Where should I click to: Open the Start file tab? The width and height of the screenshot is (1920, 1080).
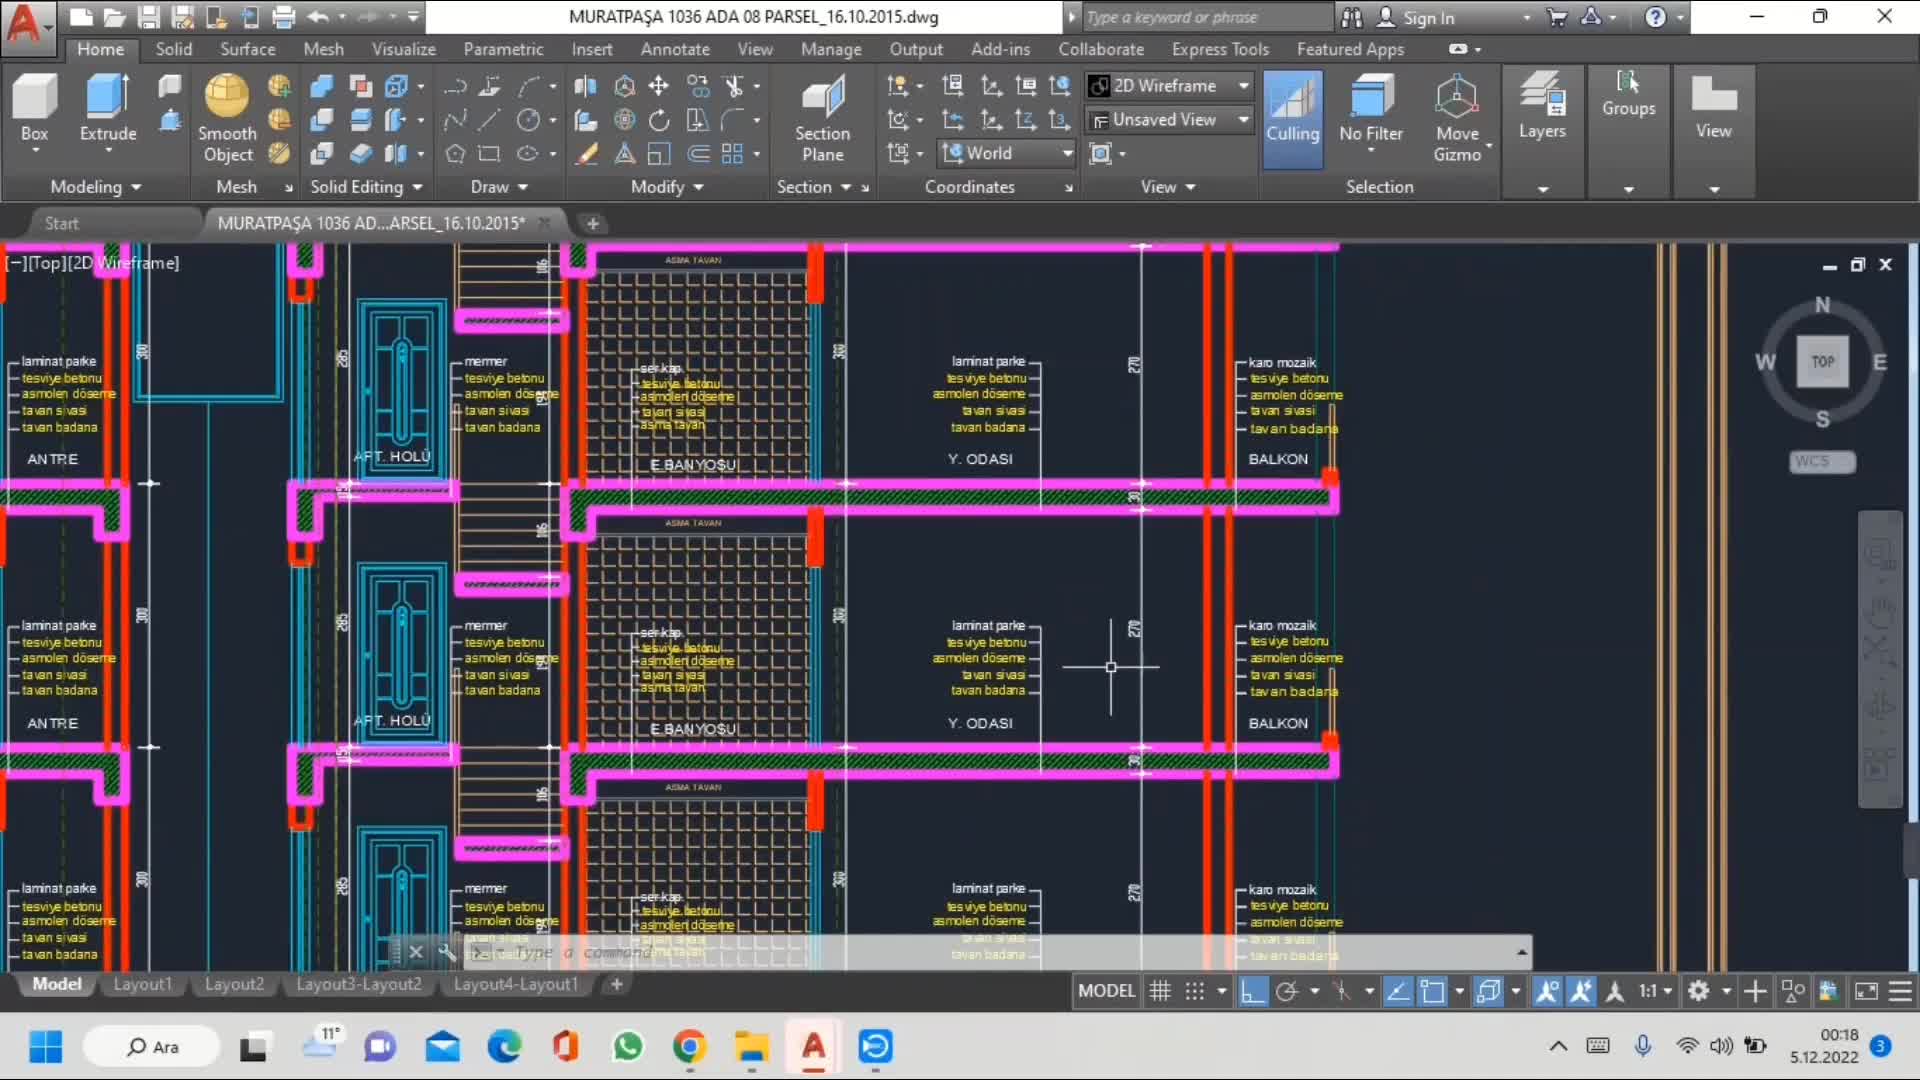62,223
